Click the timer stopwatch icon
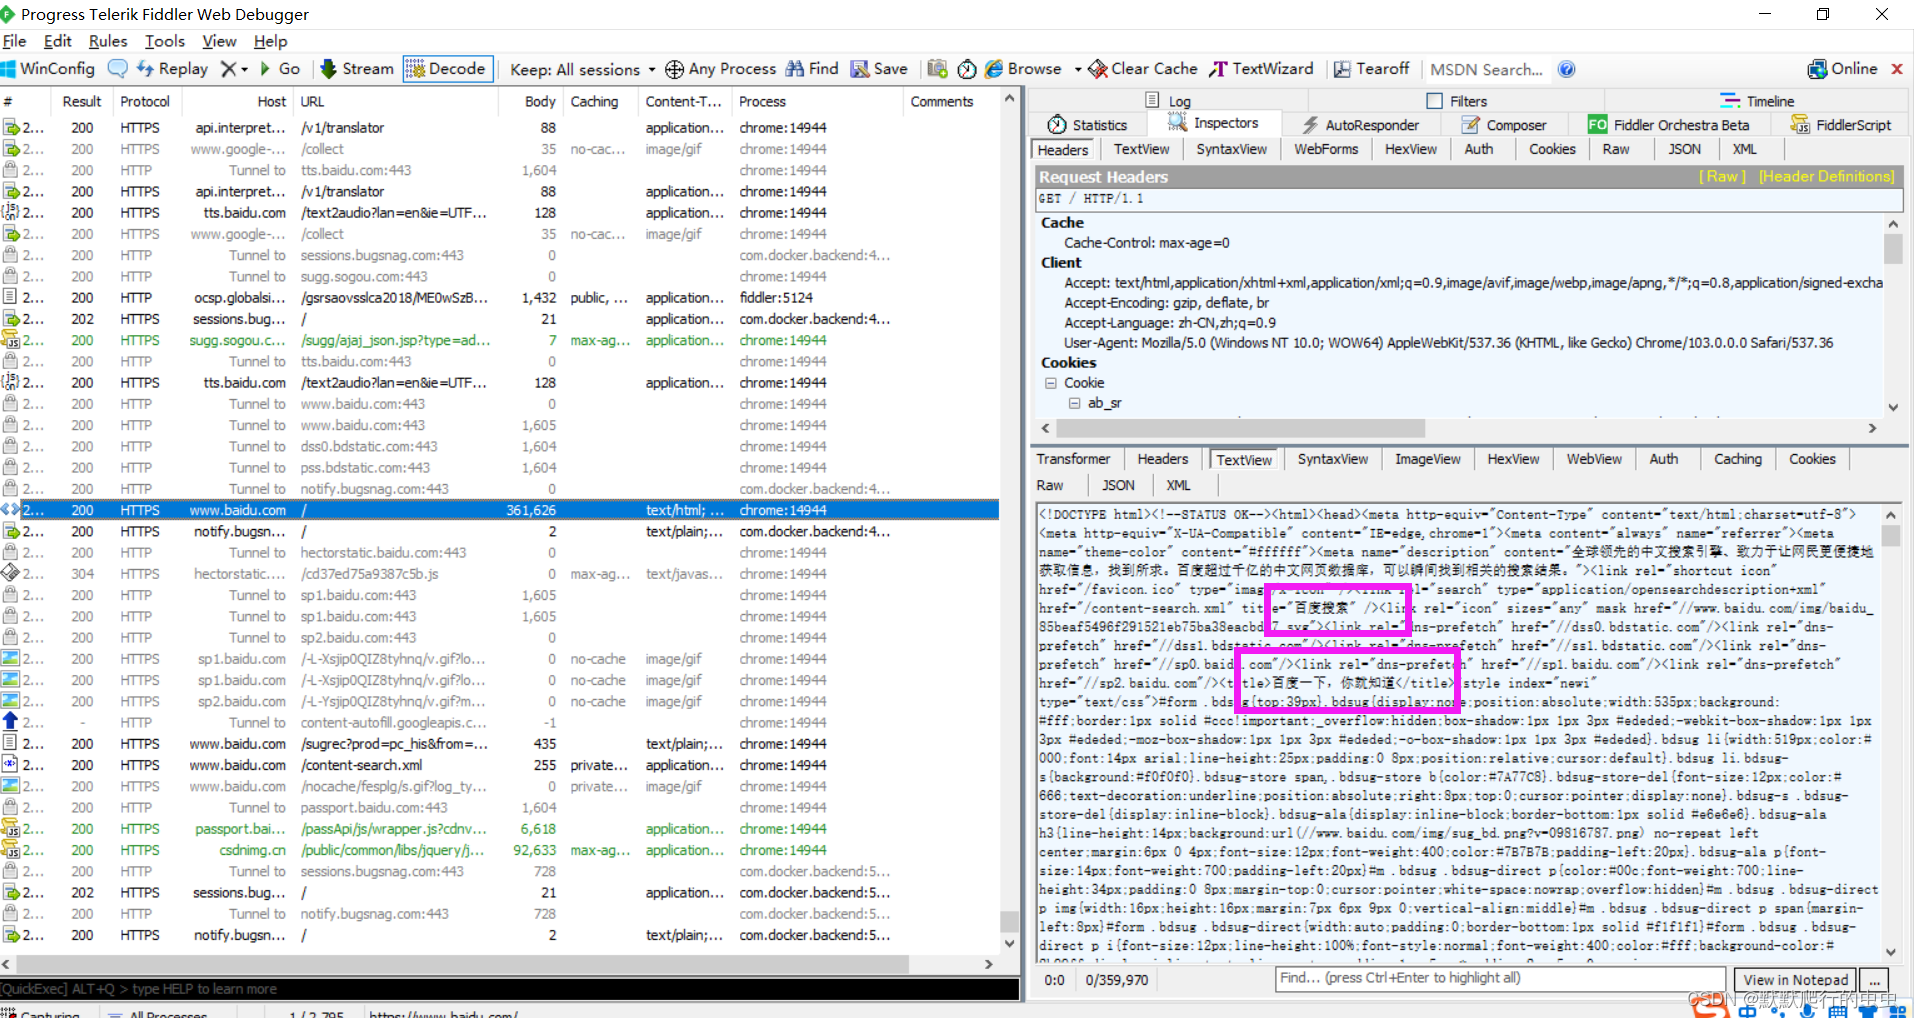The width and height of the screenshot is (1914, 1018). click(x=967, y=69)
